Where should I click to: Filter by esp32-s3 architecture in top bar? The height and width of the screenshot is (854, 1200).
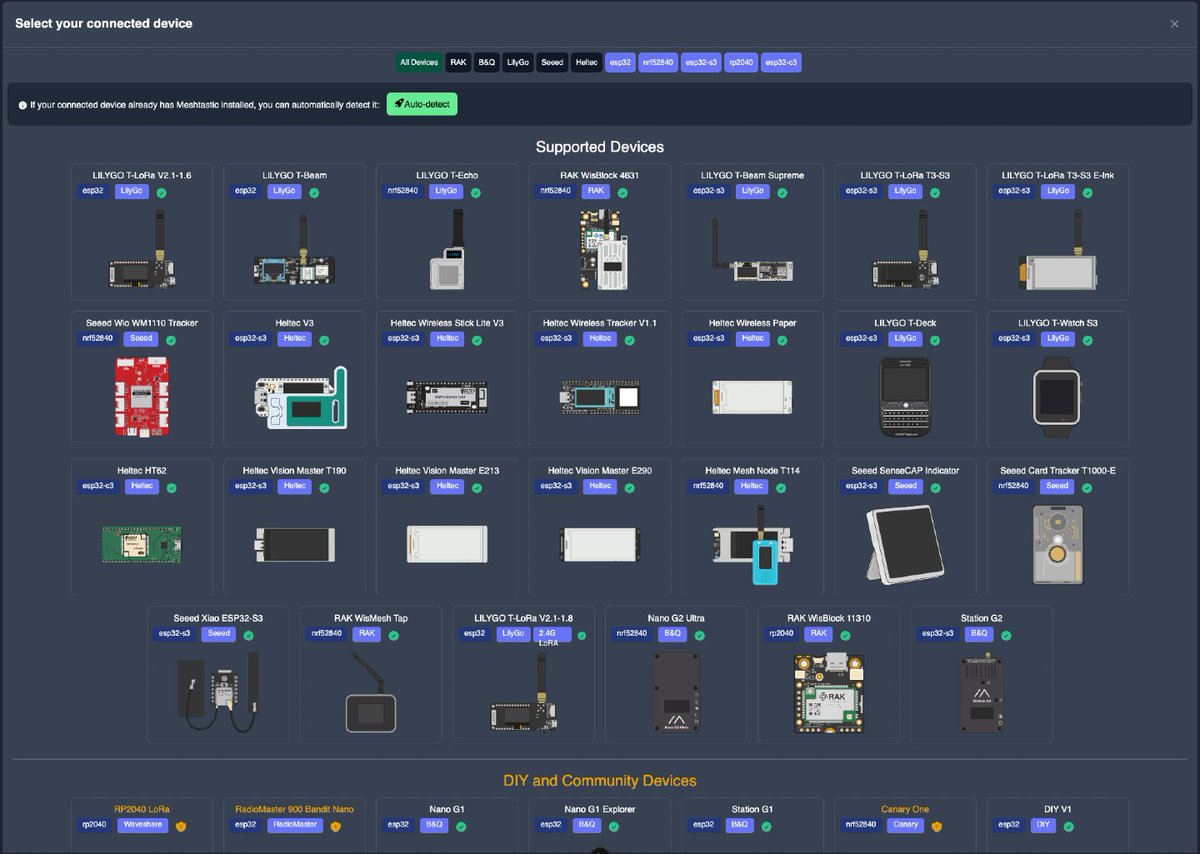pyautogui.click(x=701, y=62)
